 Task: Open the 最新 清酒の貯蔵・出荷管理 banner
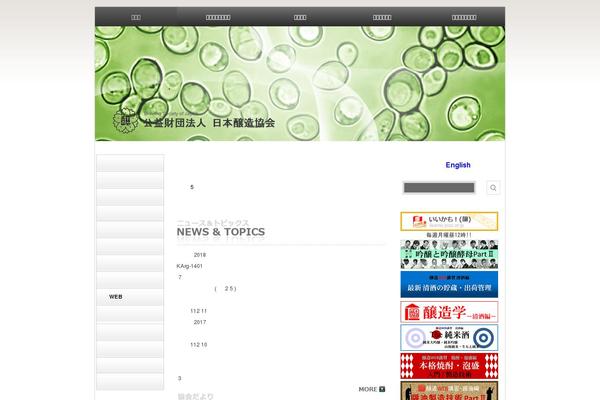tap(449, 284)
